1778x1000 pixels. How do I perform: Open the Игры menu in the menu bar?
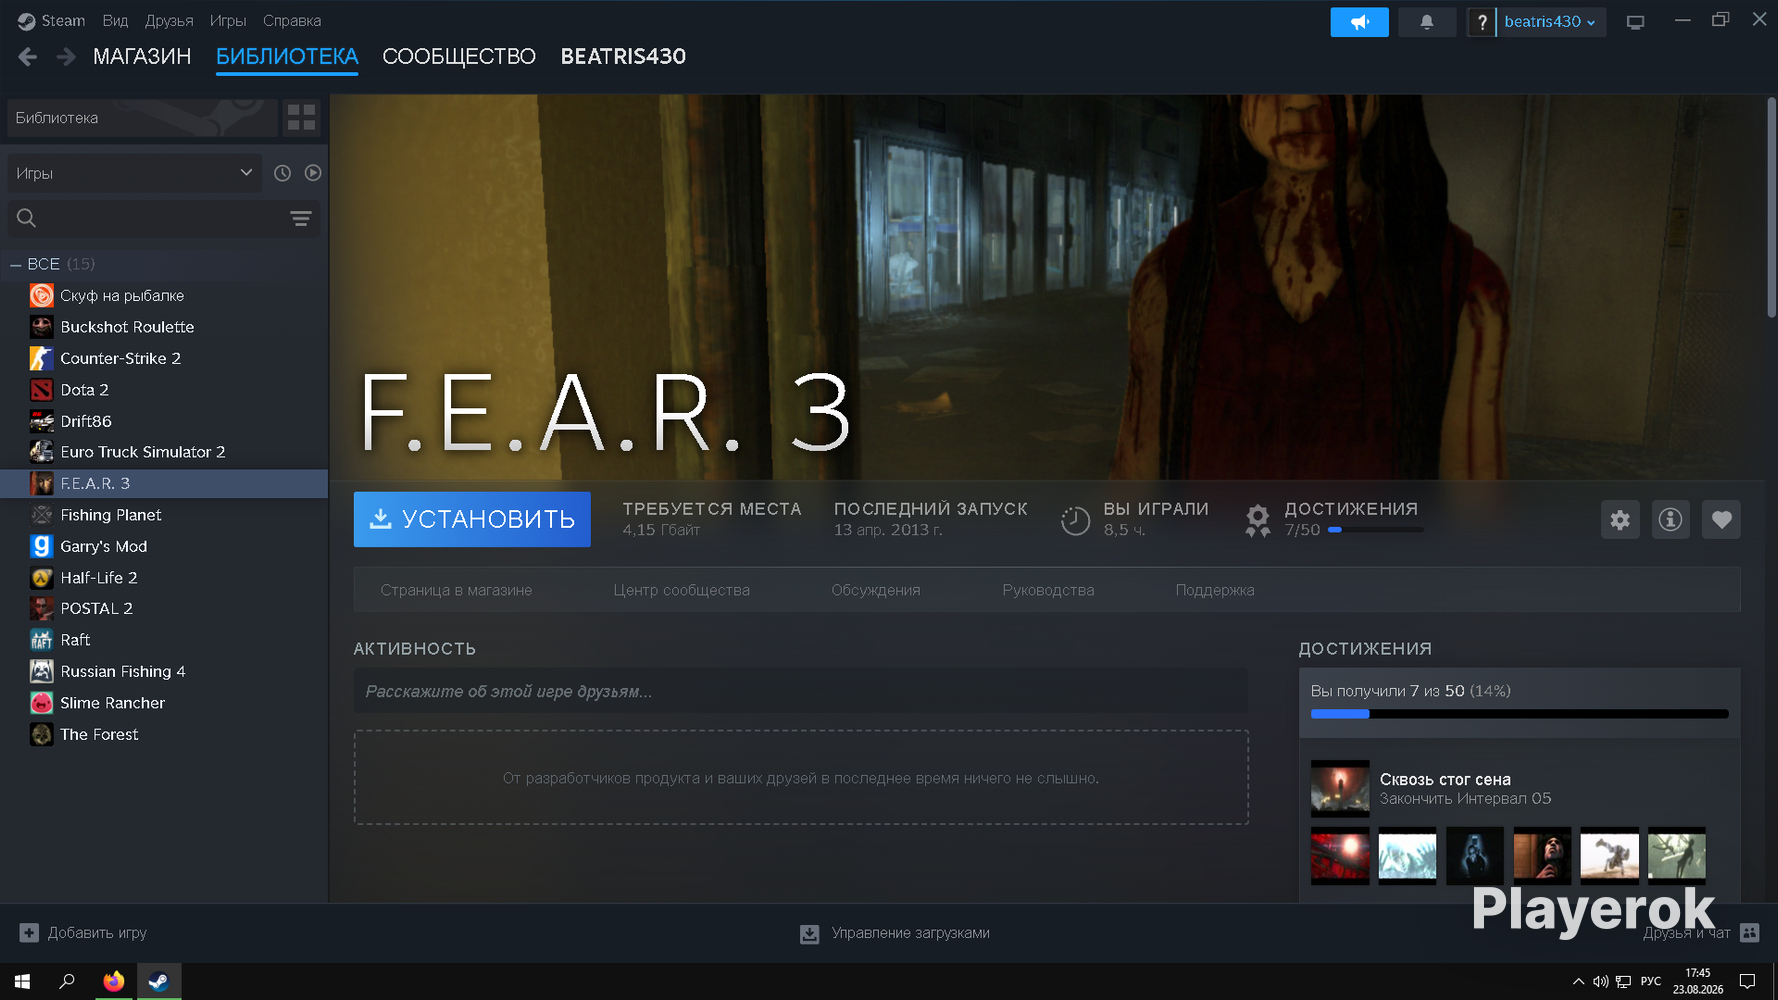pyautogui.click(x=228, y=21)
